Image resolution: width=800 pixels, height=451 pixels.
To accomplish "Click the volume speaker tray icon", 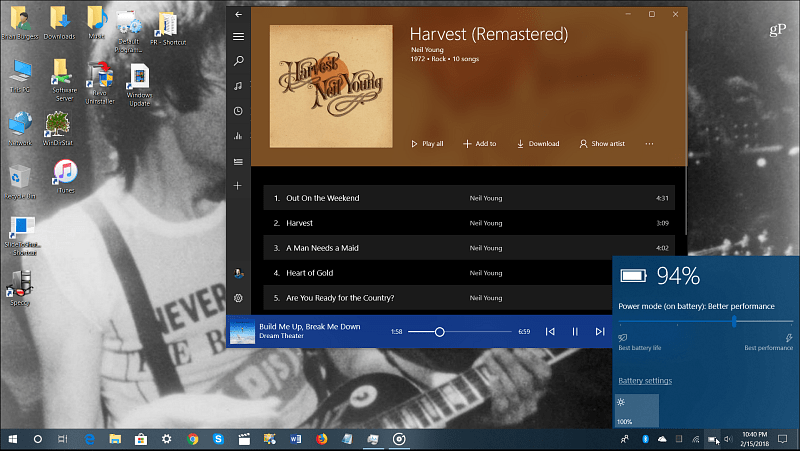I will coord(728,439).
